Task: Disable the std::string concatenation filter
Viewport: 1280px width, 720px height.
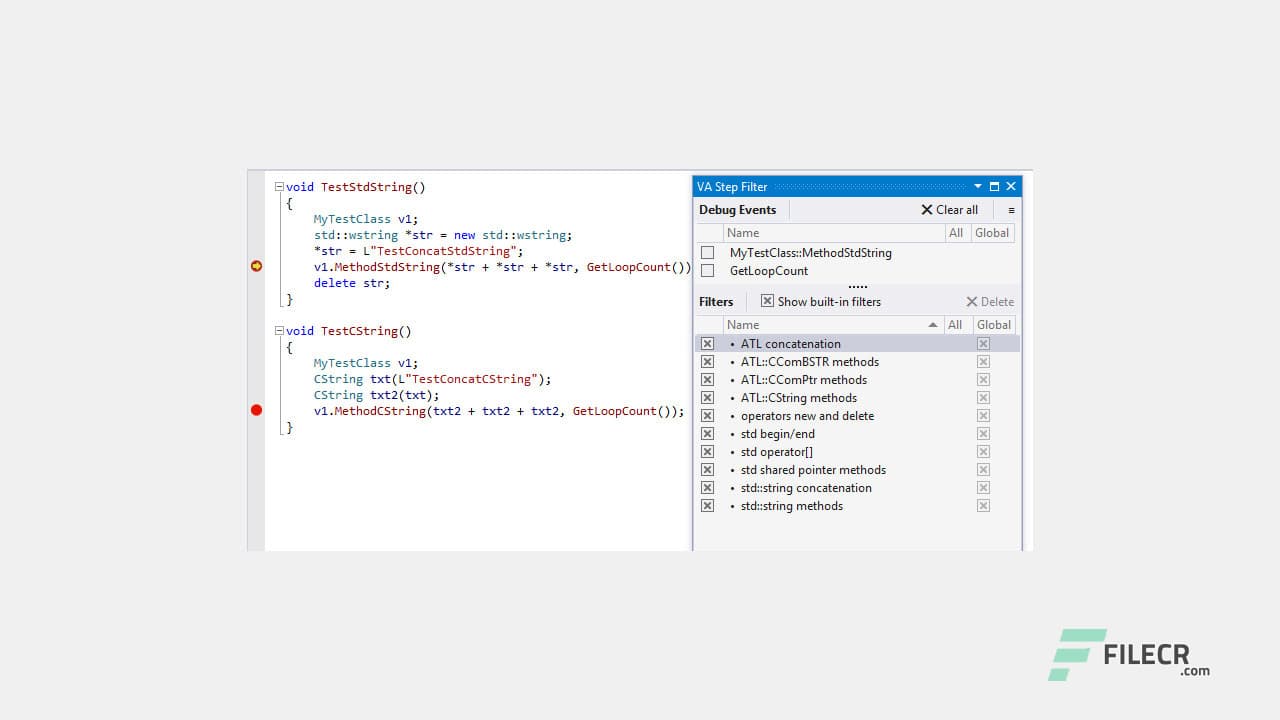Action: (708, 488)
